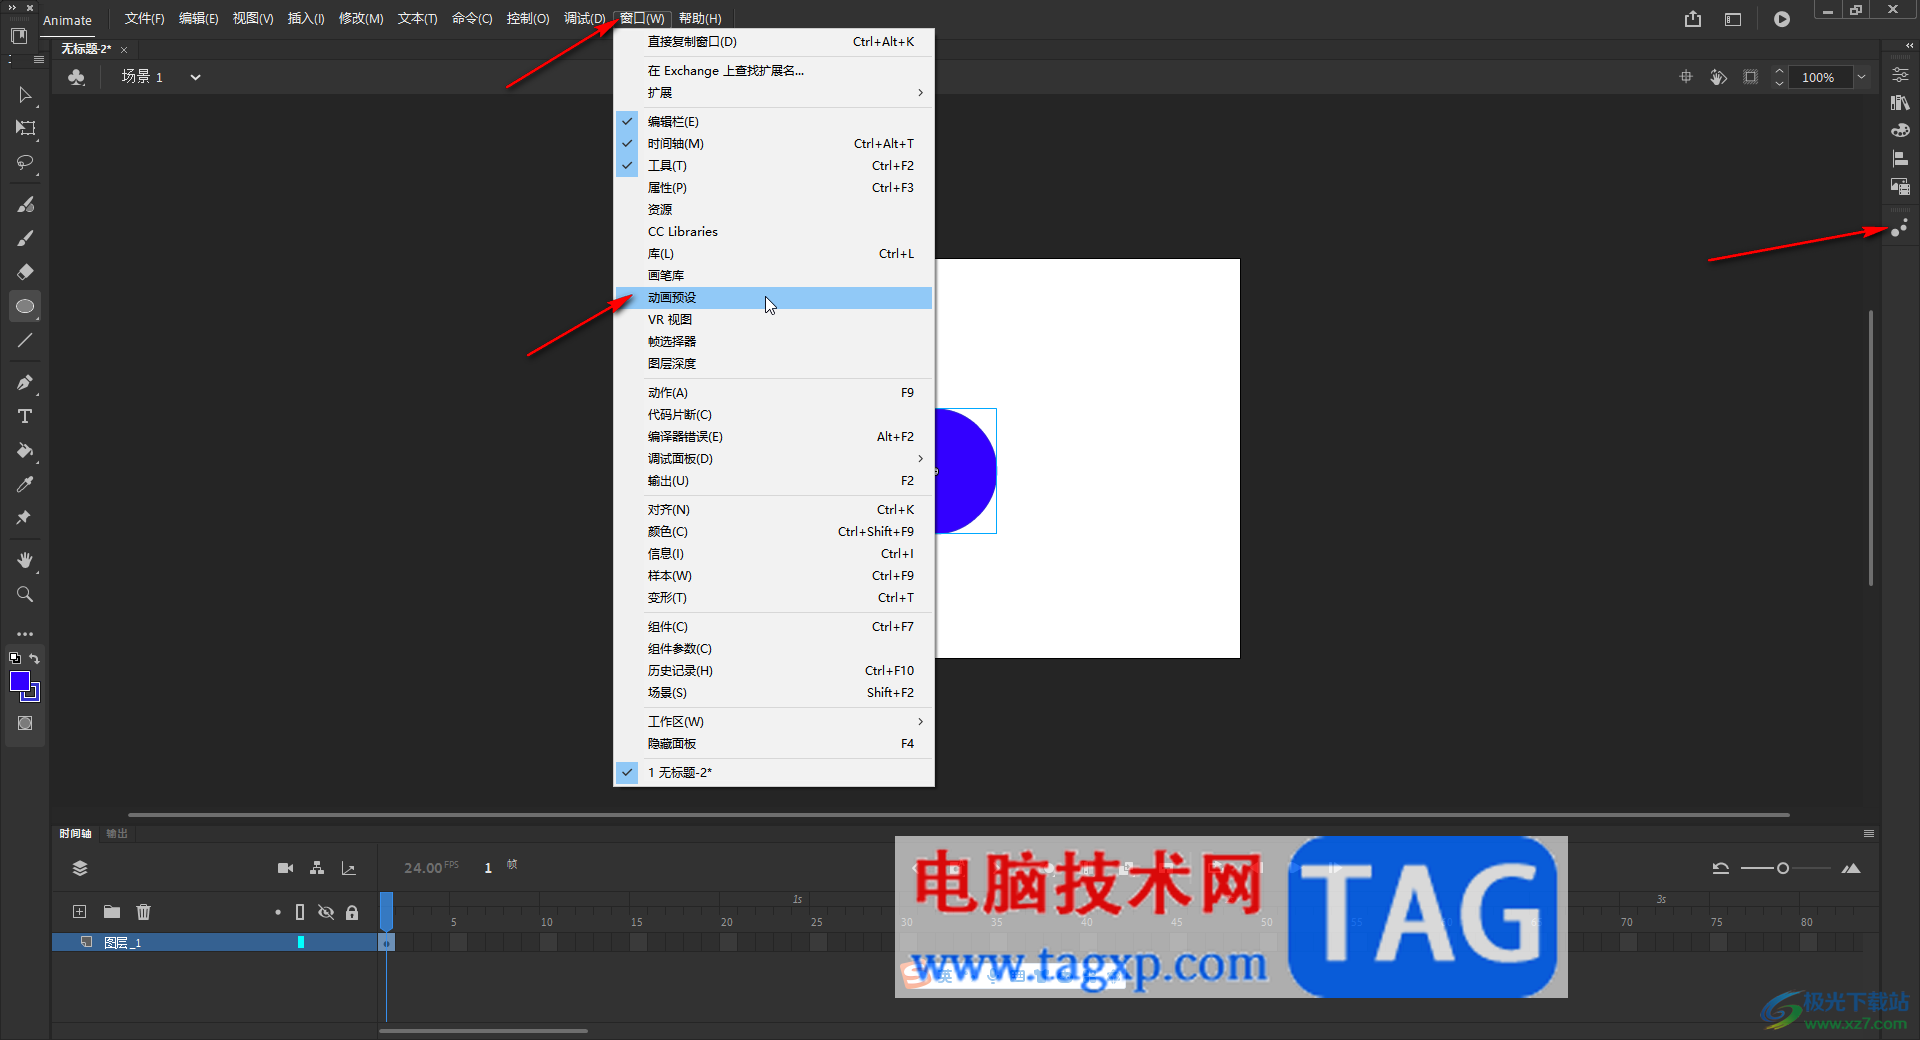This screenshot has width=1920, height=1040.
Task: Choose 颜色(C) from the Window menu
Action: pyautogui.click(x=774, y=532)
